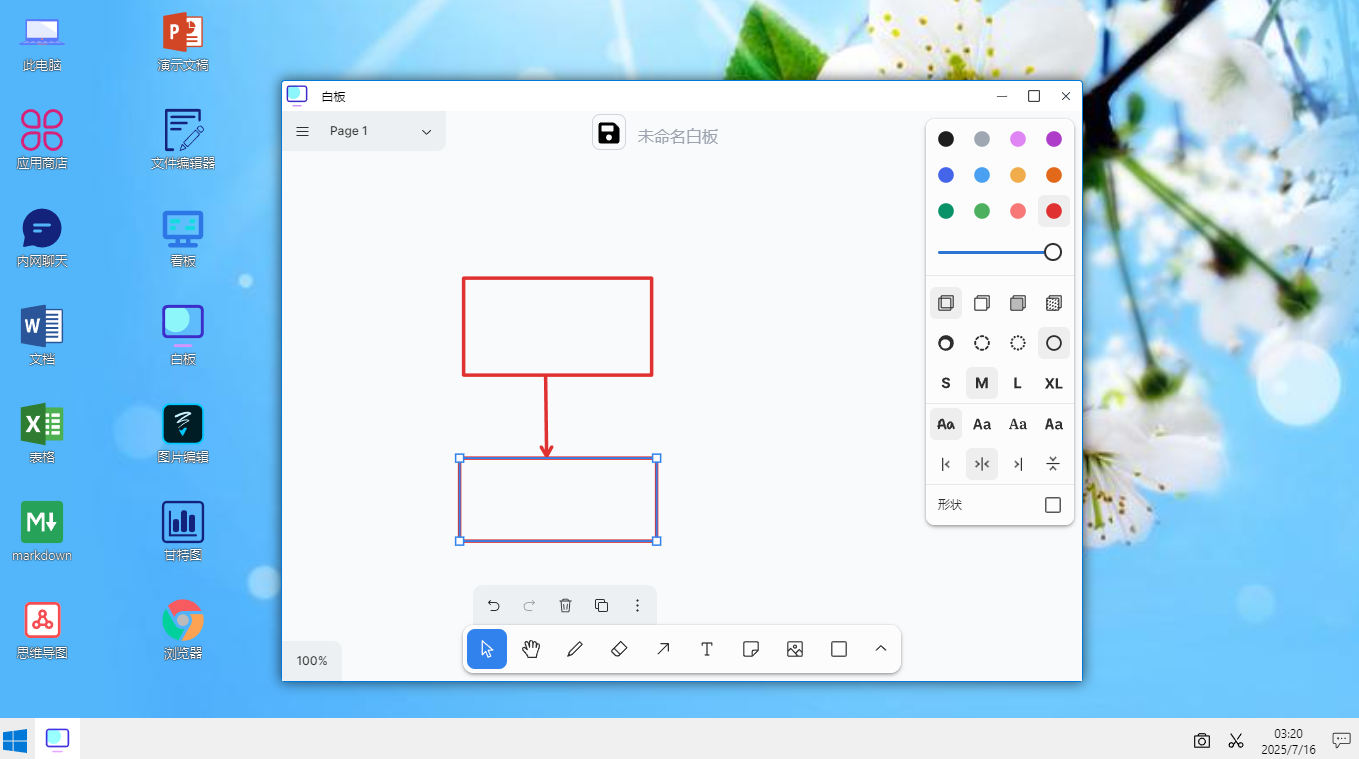This screenshot has width=1359, height=759.
Task: Choose the sans-serif font style
Action: tap(982, 424)
